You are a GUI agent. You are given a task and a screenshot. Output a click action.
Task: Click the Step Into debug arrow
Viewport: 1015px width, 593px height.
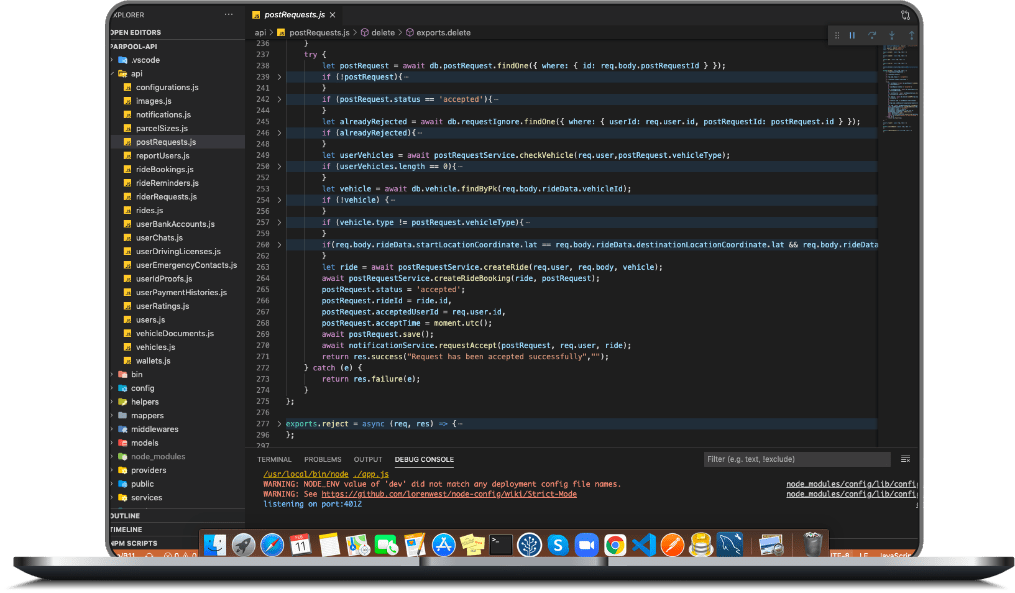[x=892, y=35]
